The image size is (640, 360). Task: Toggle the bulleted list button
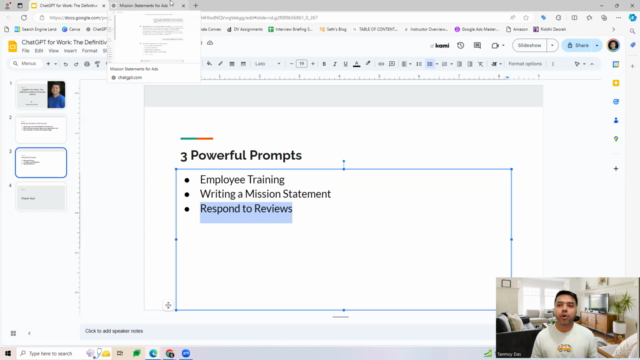[x=430, y=64]
